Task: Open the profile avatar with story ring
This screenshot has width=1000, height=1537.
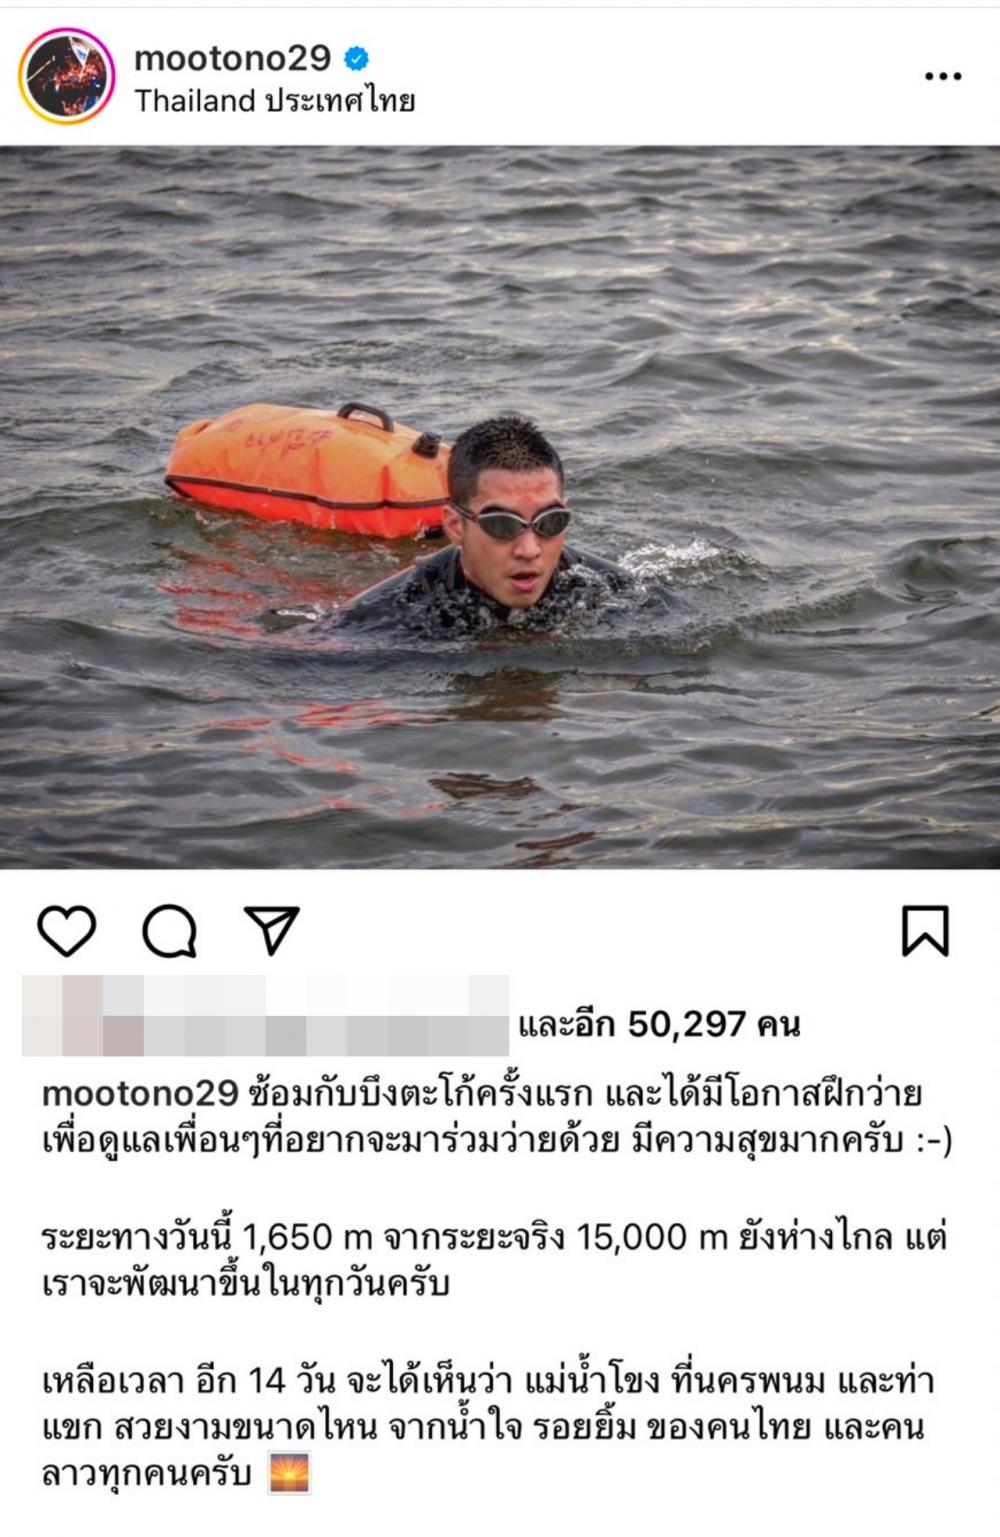Action: (x=67, y=77)
